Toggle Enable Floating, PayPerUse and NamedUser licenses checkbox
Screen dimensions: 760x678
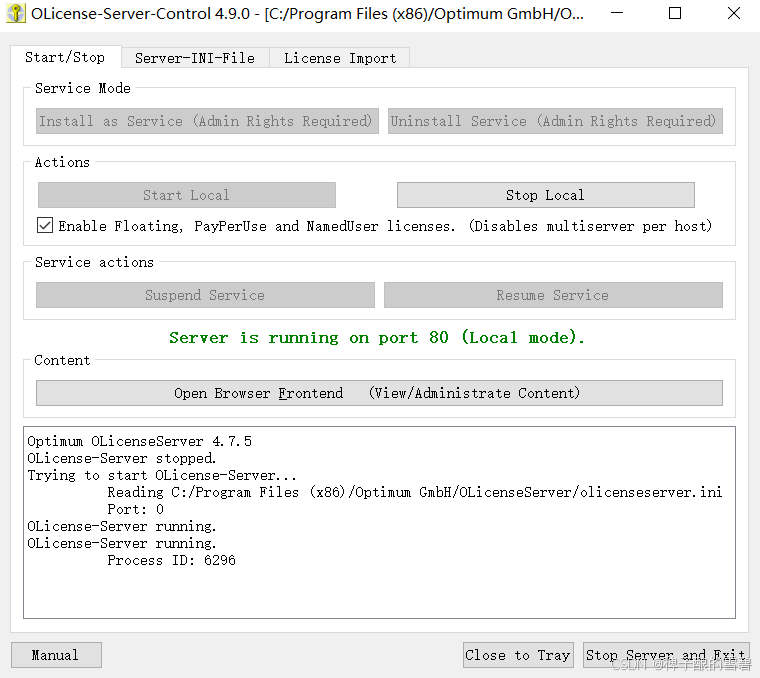tap(45, 225)
